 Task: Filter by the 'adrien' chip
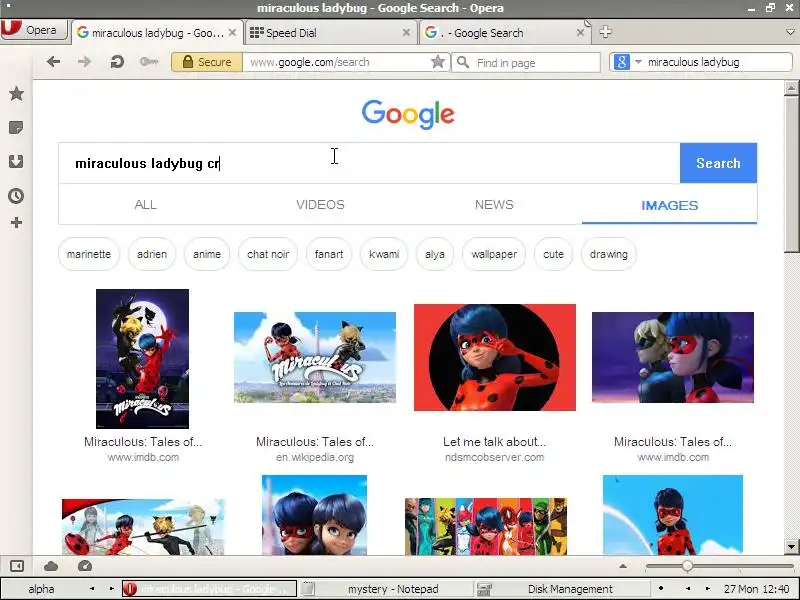152,254
